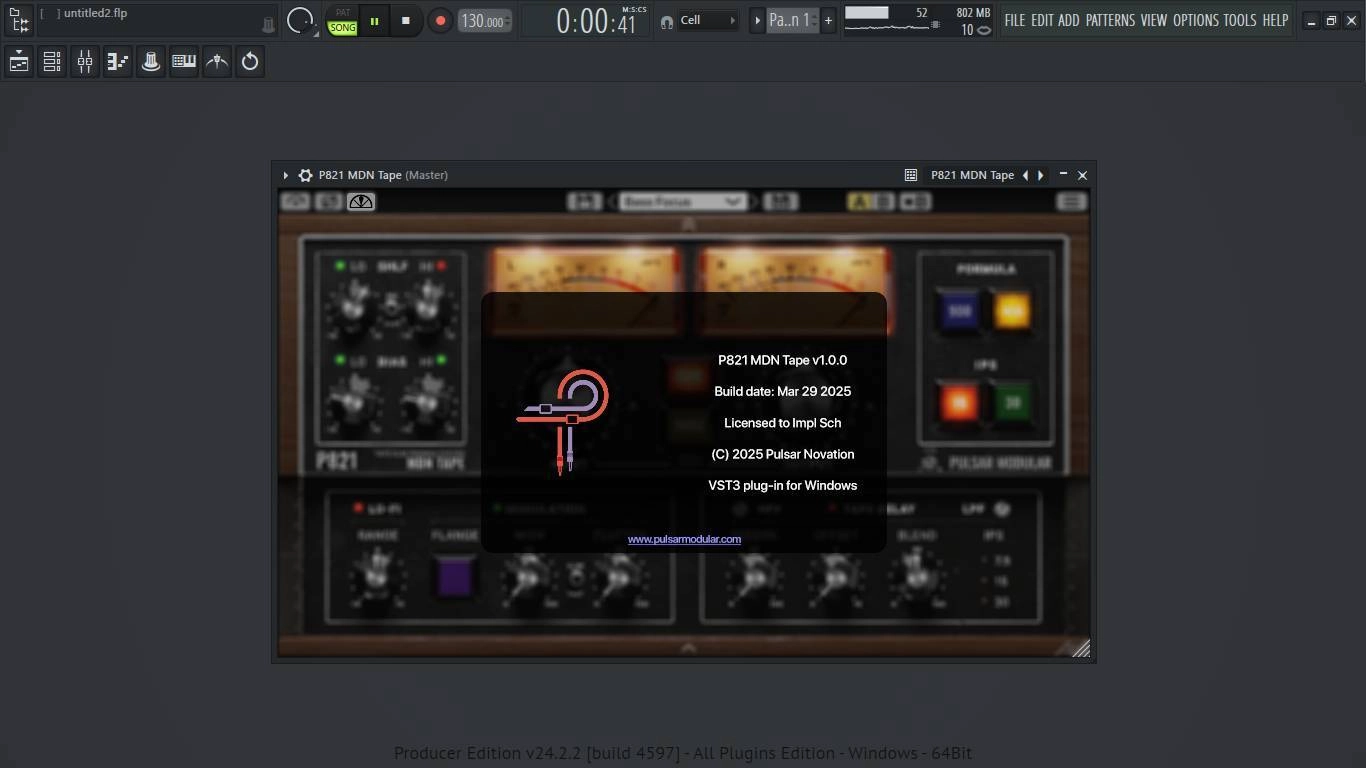Visit the www.pulsarmodular.com link
The width and height of the screenshot is (1366, 768).
pos(684,539)
